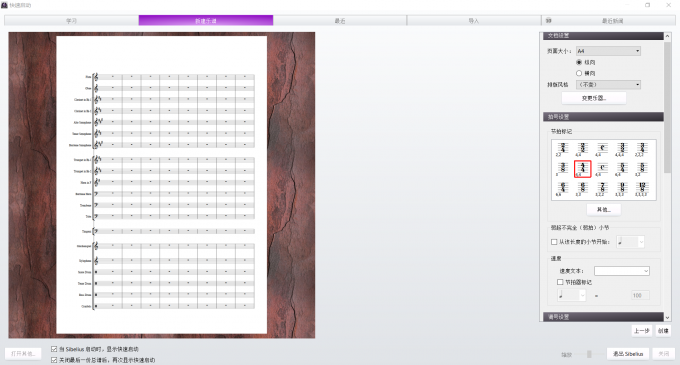Open the tempo text 速度文本 dropdown
680x365 pixels.
[621, 271]
